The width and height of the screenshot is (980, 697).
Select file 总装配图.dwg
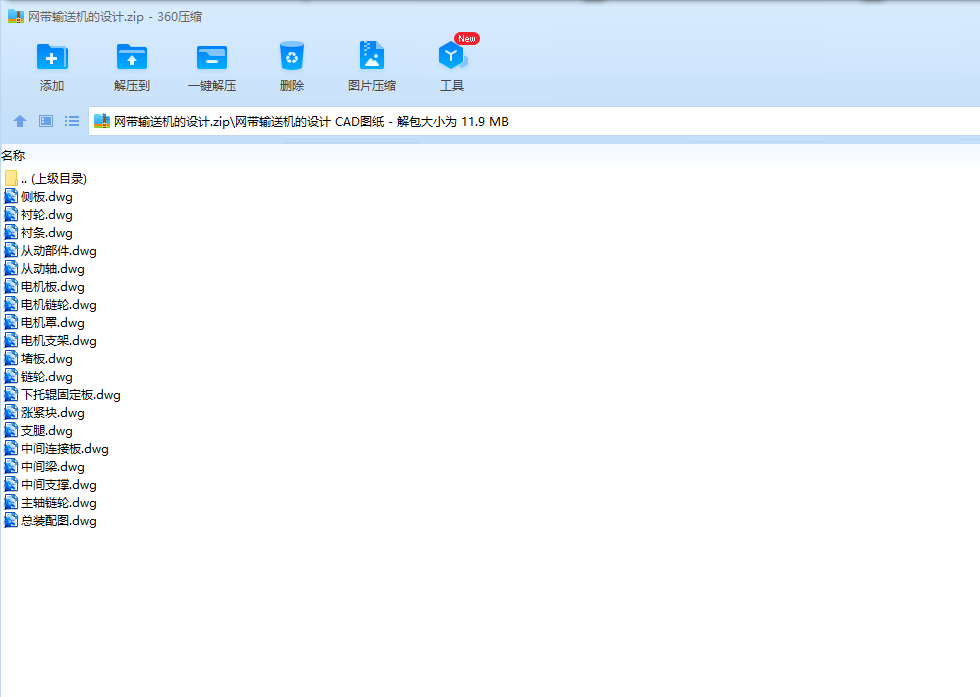tap(51, 521)
